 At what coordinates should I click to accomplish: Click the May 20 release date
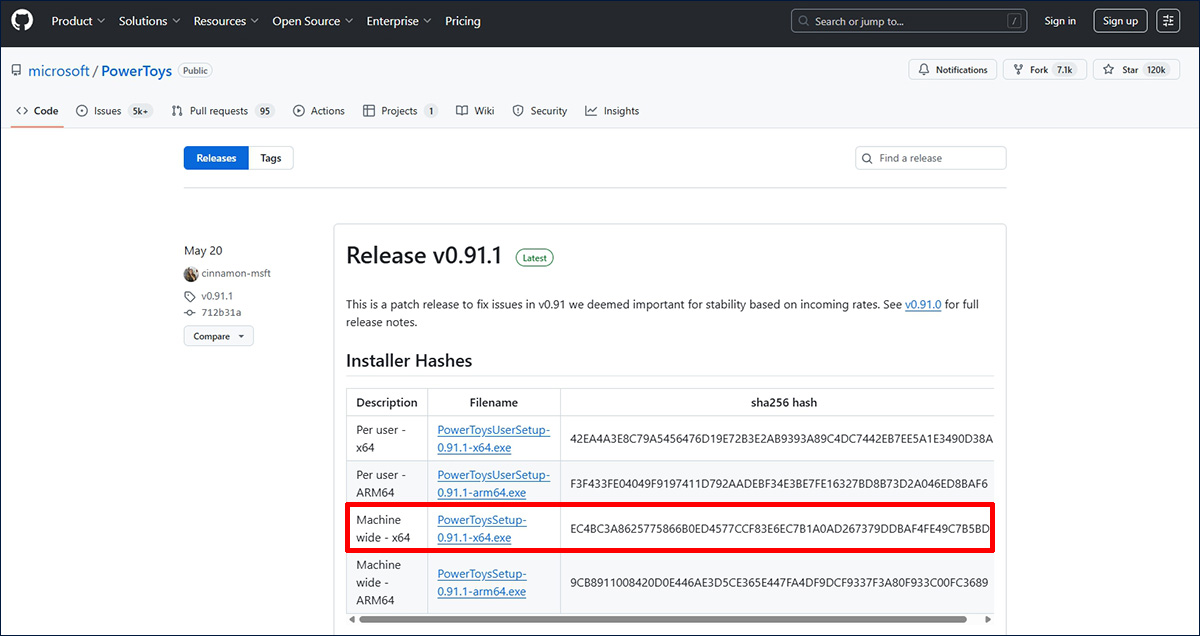(x=203, y=251)
